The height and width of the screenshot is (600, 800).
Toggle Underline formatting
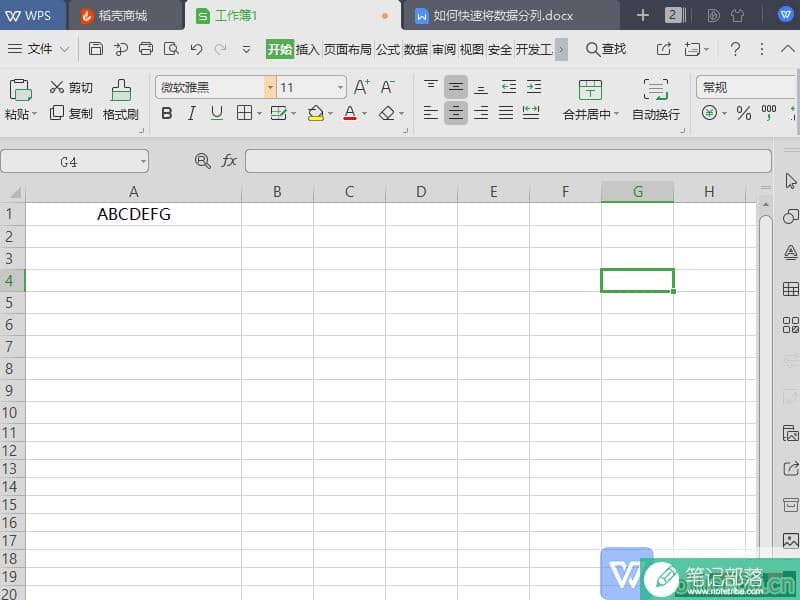(217, 113)
